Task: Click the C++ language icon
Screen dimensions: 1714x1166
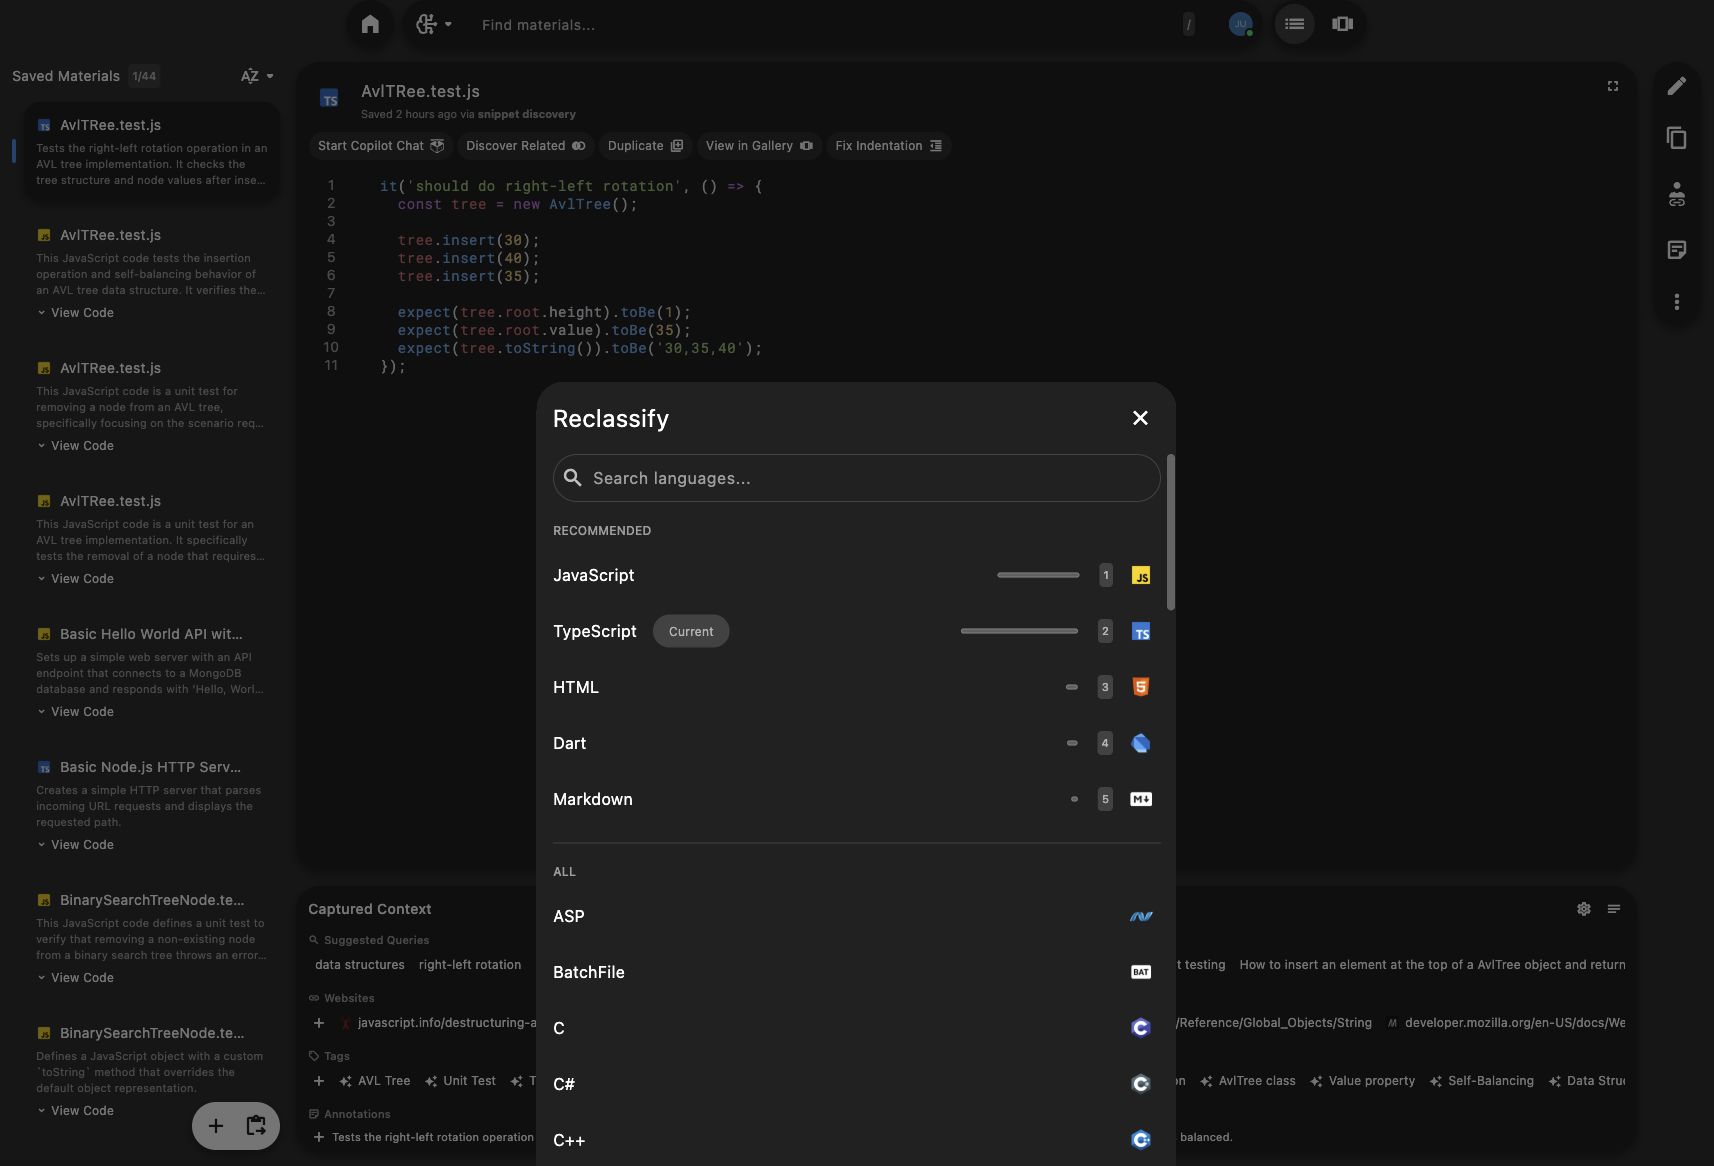Action: click(x=1140, y=1140)
